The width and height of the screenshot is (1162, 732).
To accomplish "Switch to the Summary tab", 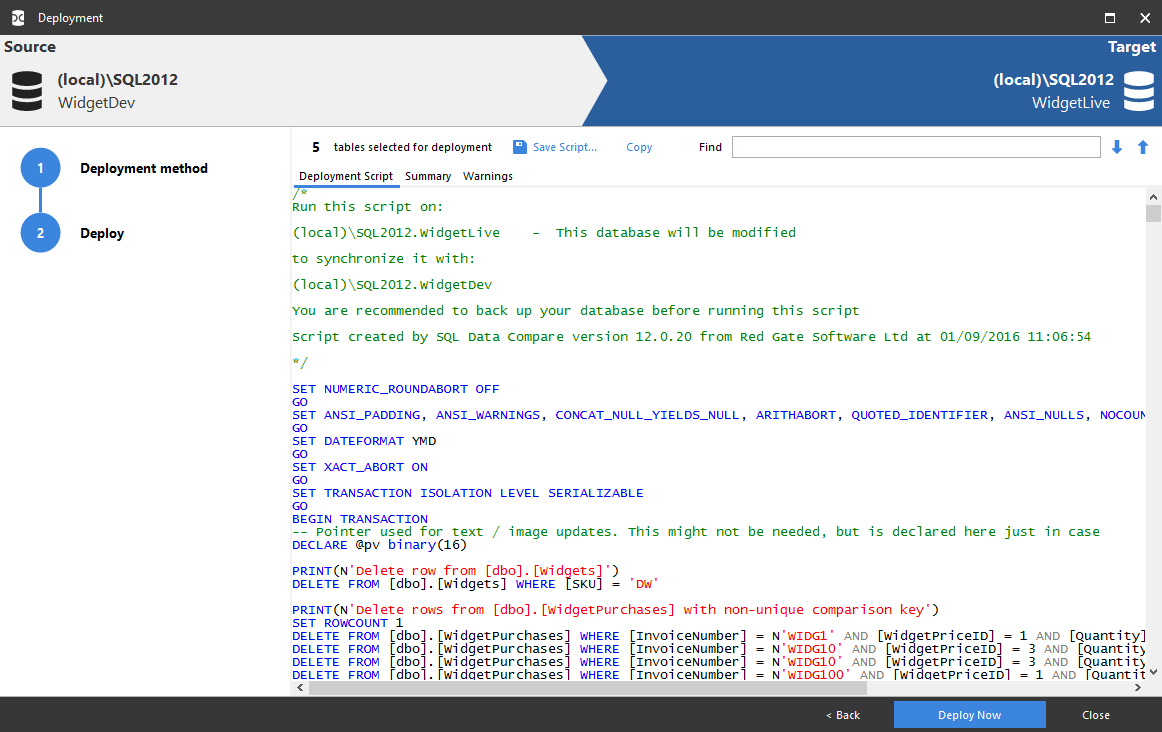I will tap(428, 176).
